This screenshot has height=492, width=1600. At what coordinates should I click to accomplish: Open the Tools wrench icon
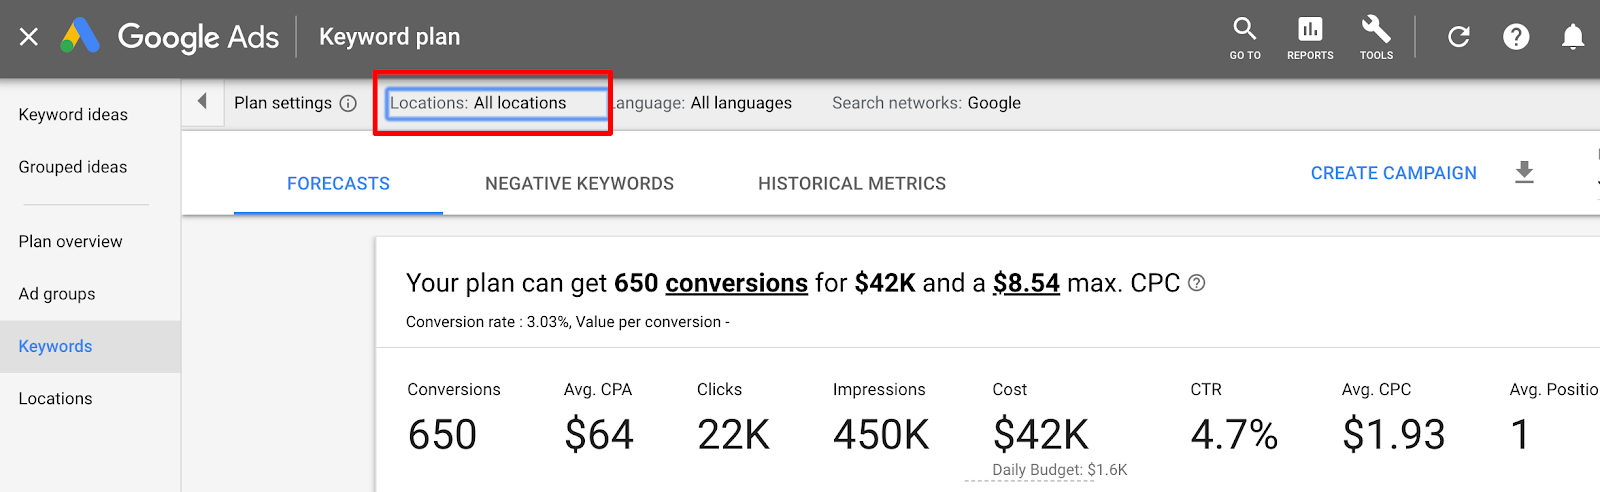pos(1376,29)
